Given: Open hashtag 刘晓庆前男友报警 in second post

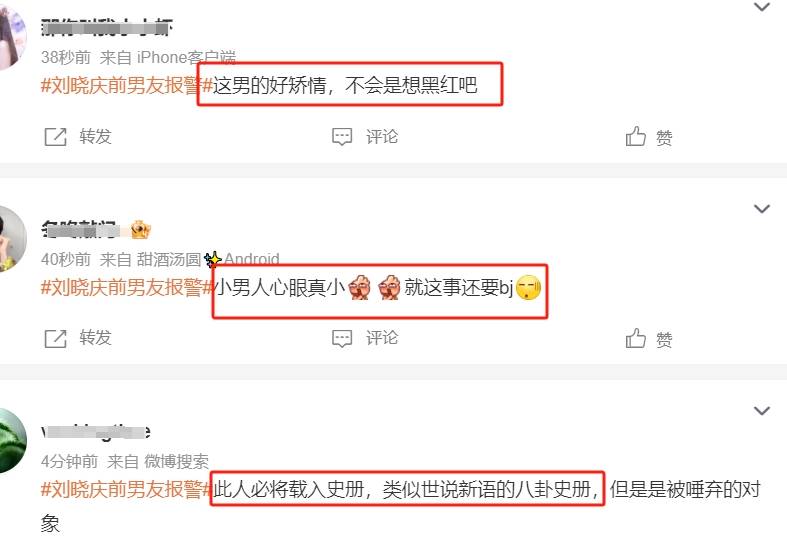Looking at the screenshot, I should click(126, 288).
